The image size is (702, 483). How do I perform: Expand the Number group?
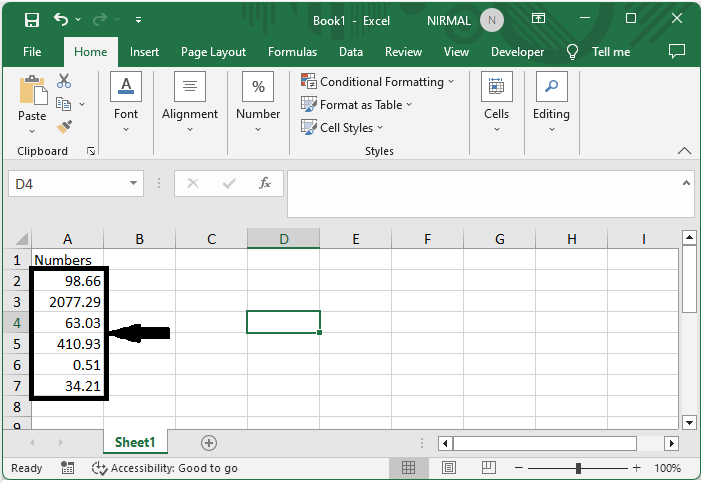(x=258, y=103)
